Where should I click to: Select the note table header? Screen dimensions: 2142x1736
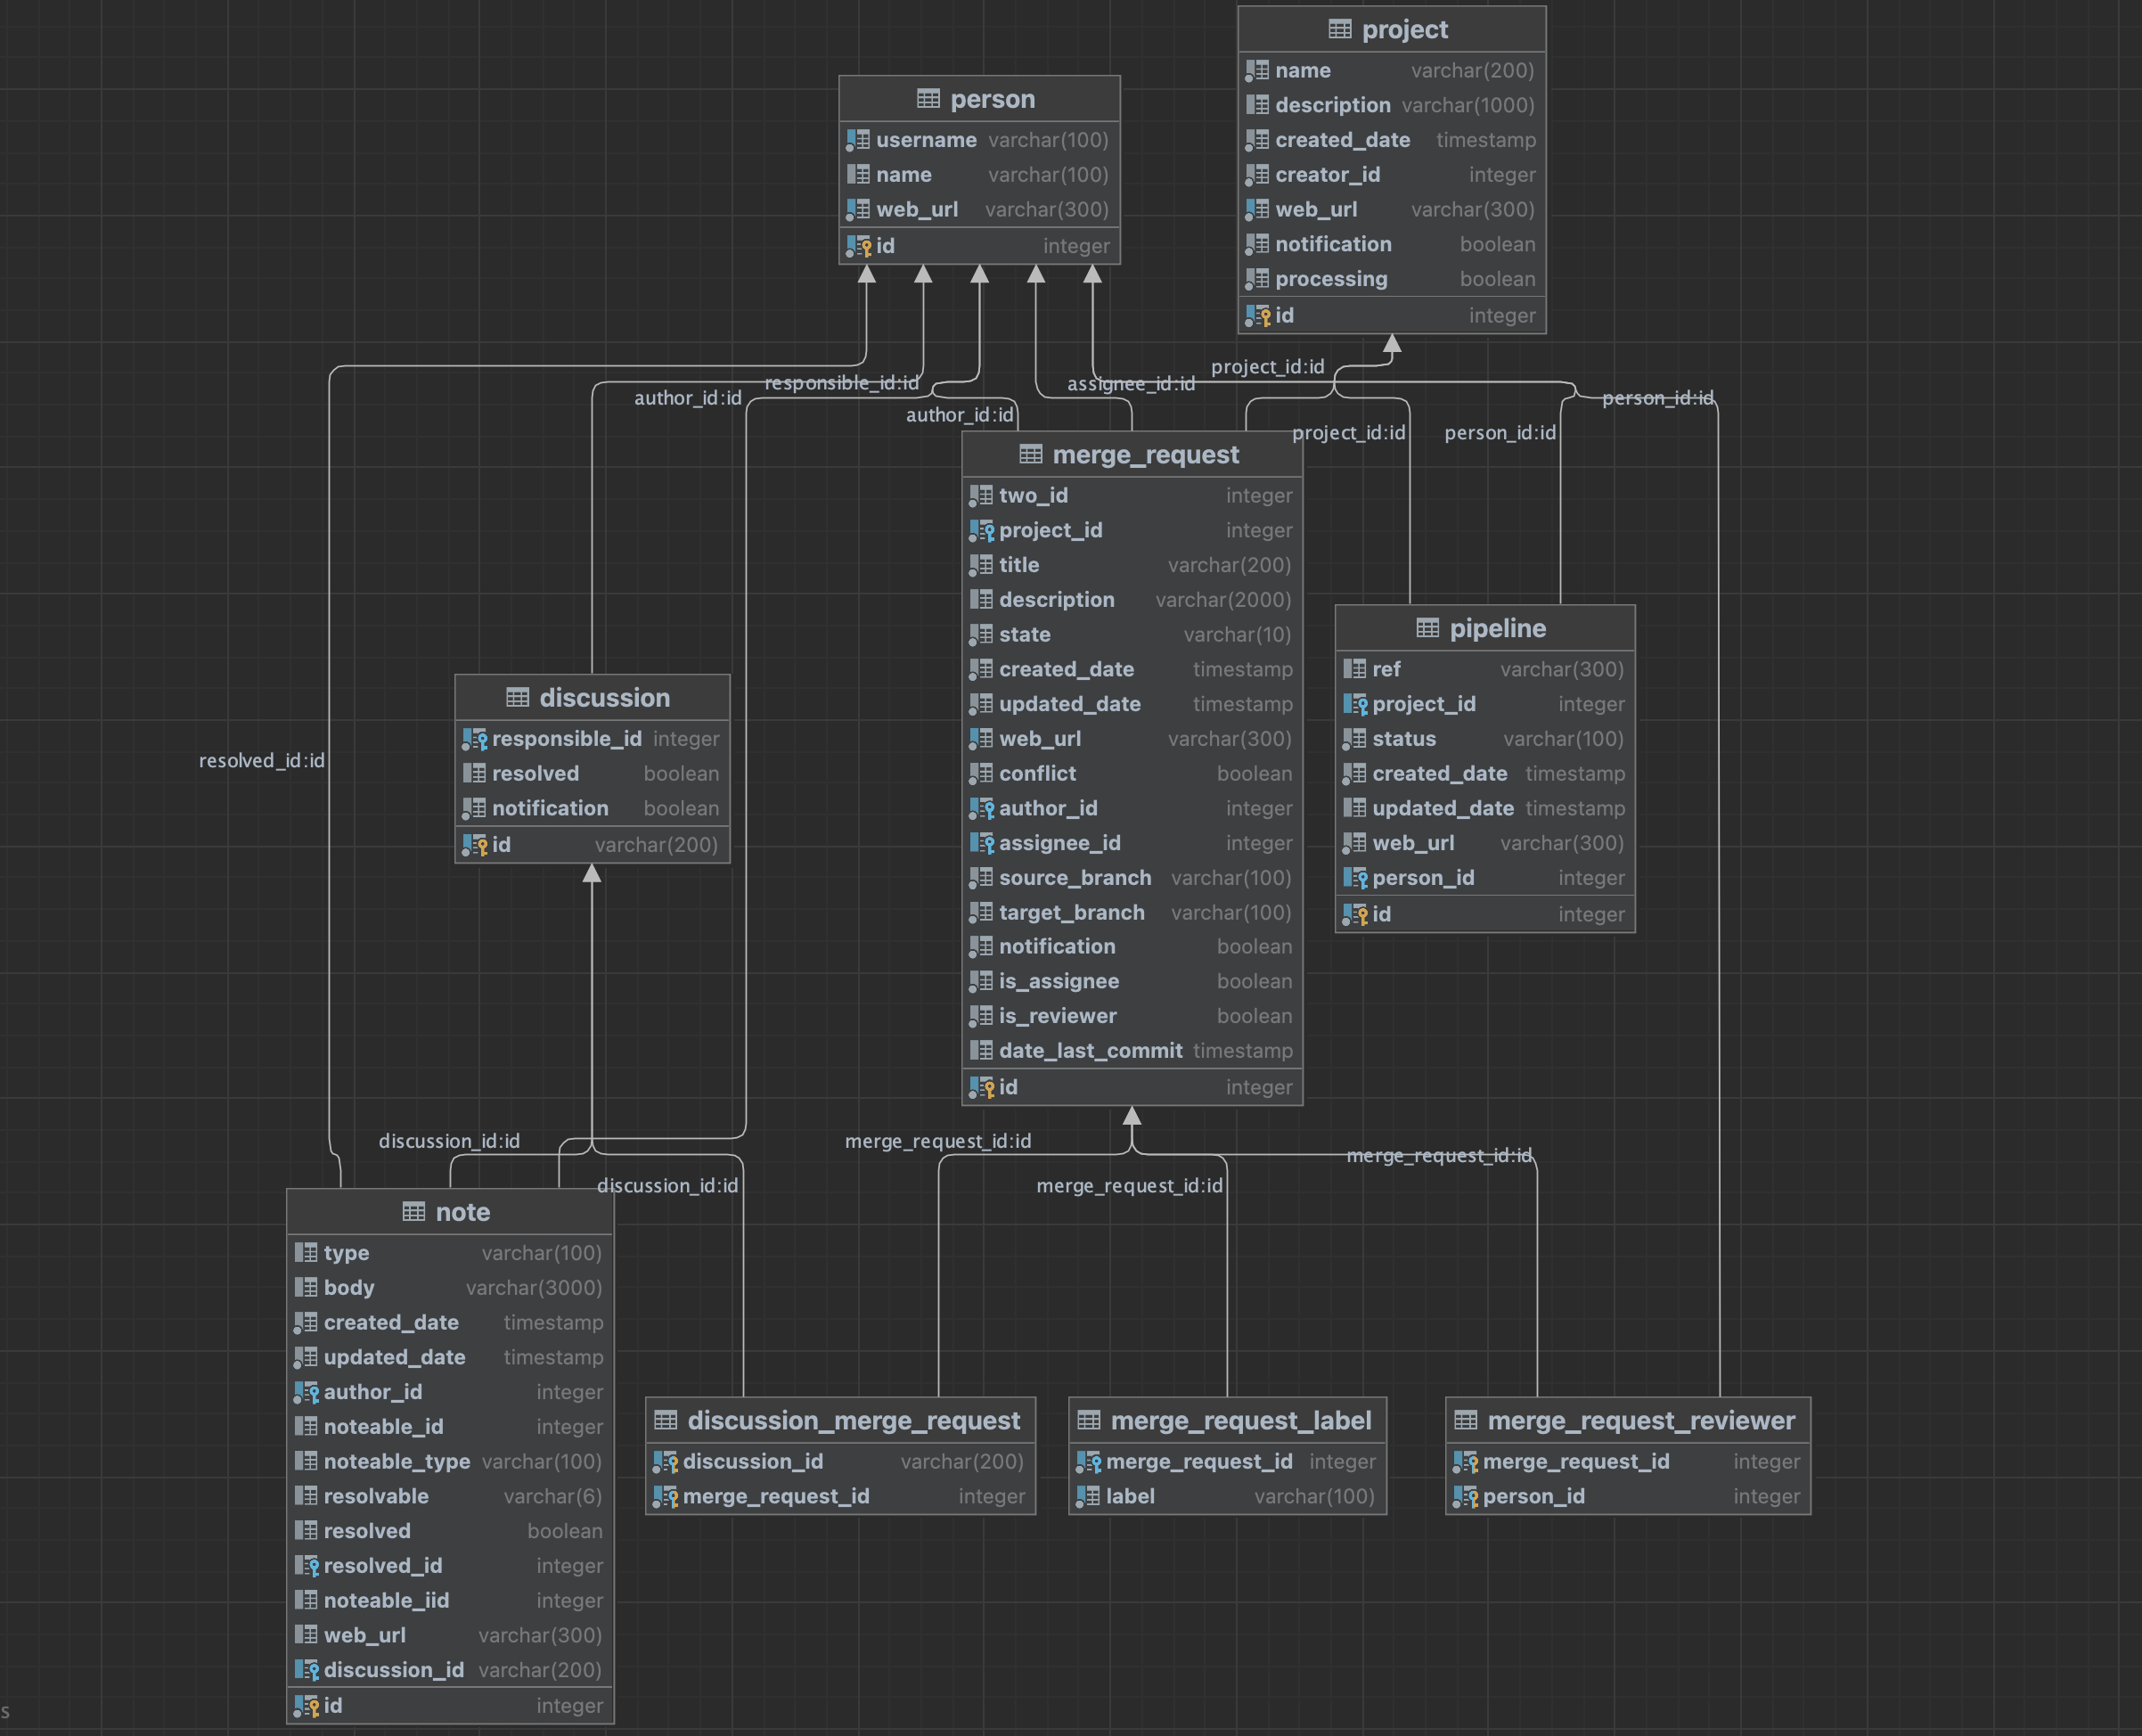pyautogui.click(x=450, y=1212)
